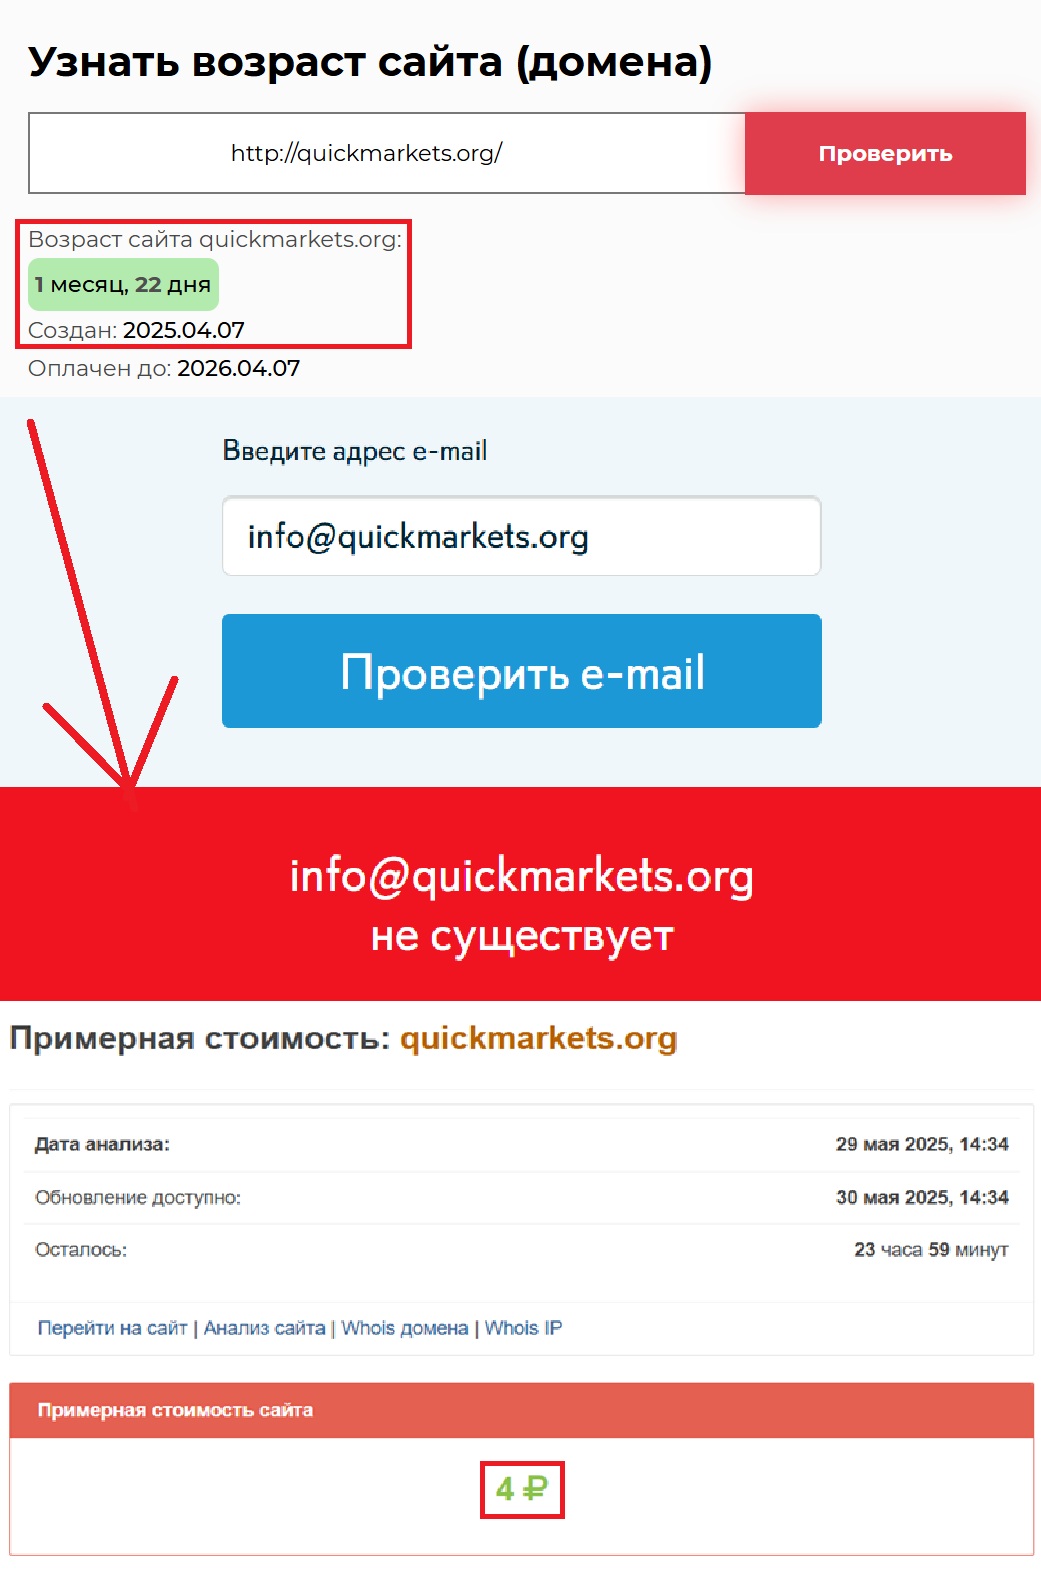This screenshot has width=1041, height=1569.
Task: Click the green 1 месяц, 22 дня badge
Action: (x=123, y=285)
